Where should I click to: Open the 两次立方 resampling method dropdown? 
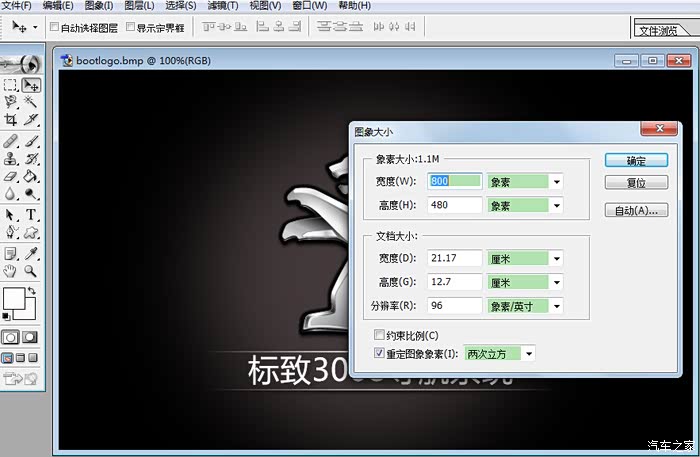pyautogui.click(x=528, y=353)
